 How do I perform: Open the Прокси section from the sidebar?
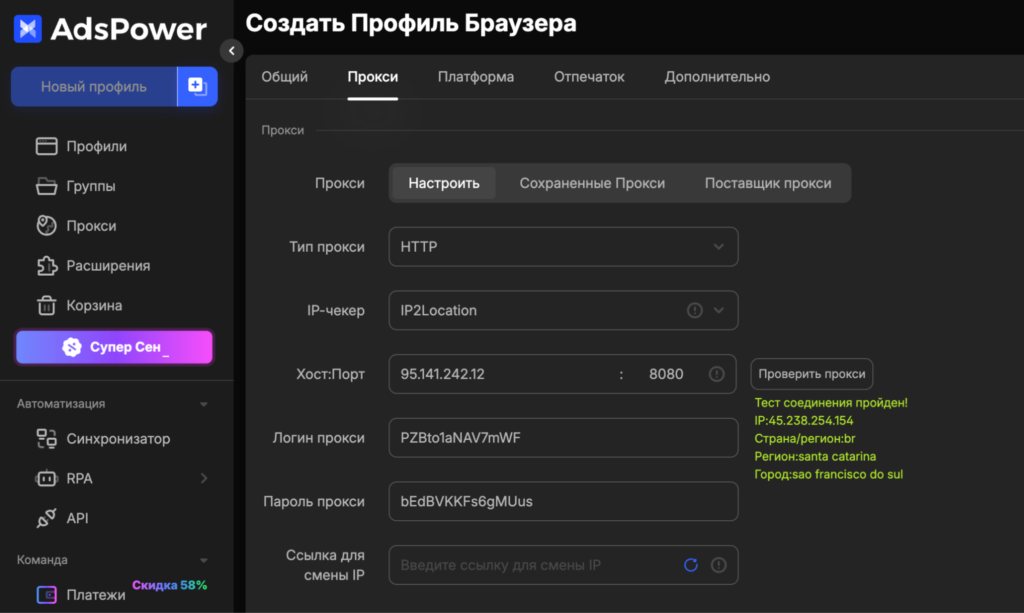46,225
